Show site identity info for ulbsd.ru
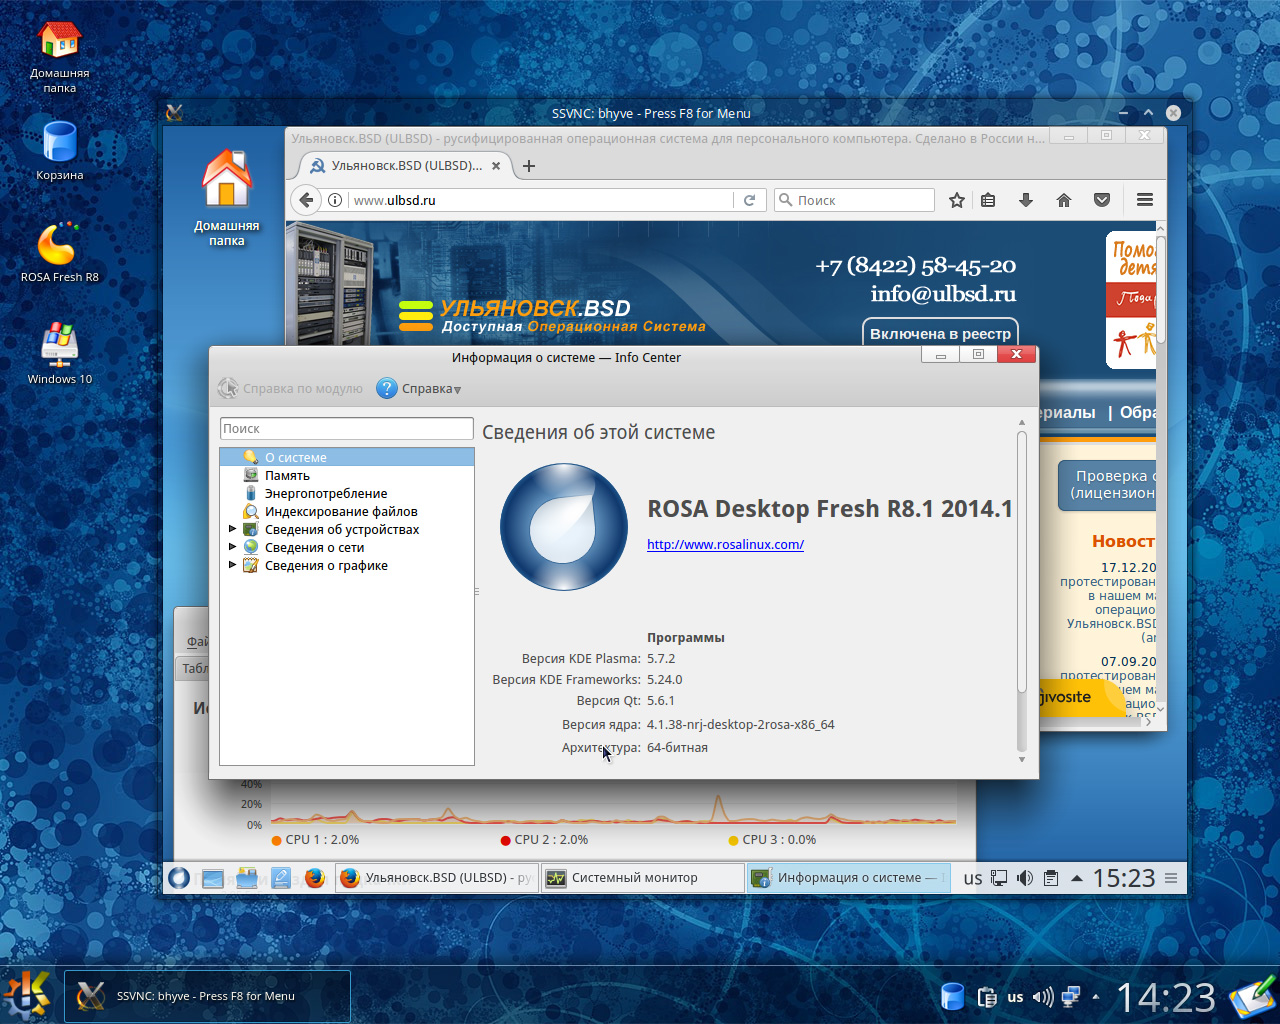 (335, 200)
